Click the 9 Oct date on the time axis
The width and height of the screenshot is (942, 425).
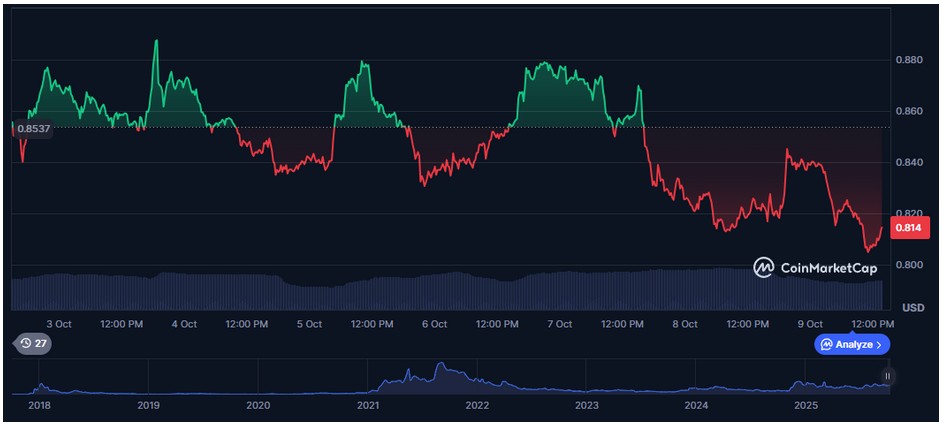(809, 324)
